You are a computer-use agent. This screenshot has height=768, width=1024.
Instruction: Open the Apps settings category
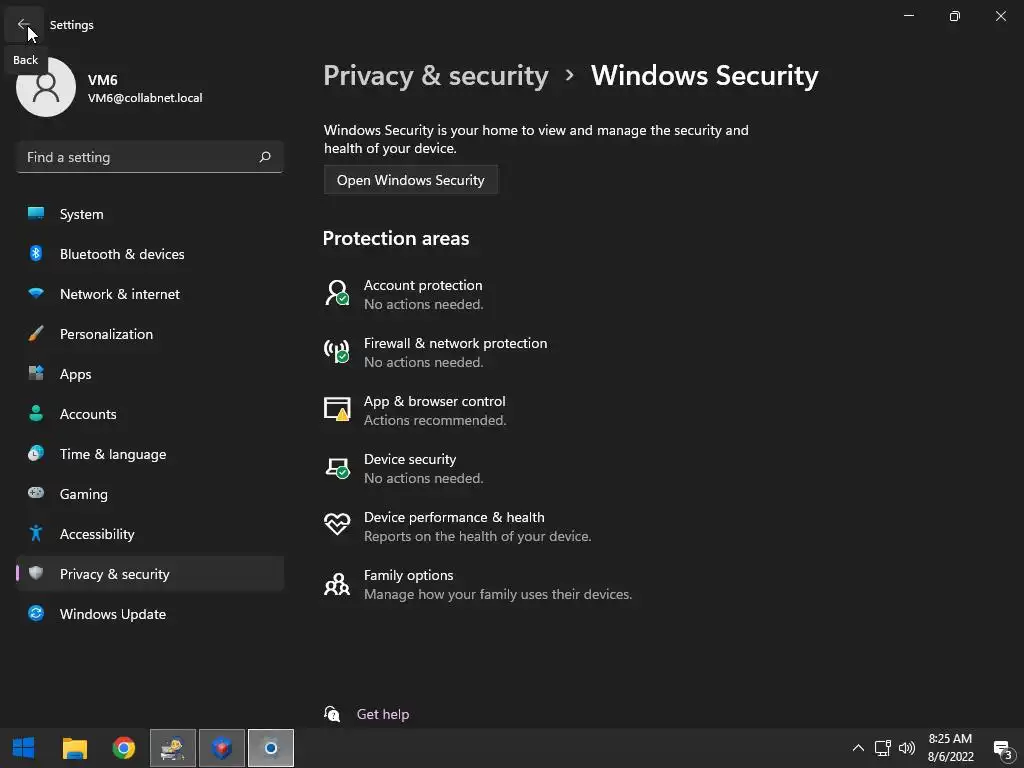(150, 374)
